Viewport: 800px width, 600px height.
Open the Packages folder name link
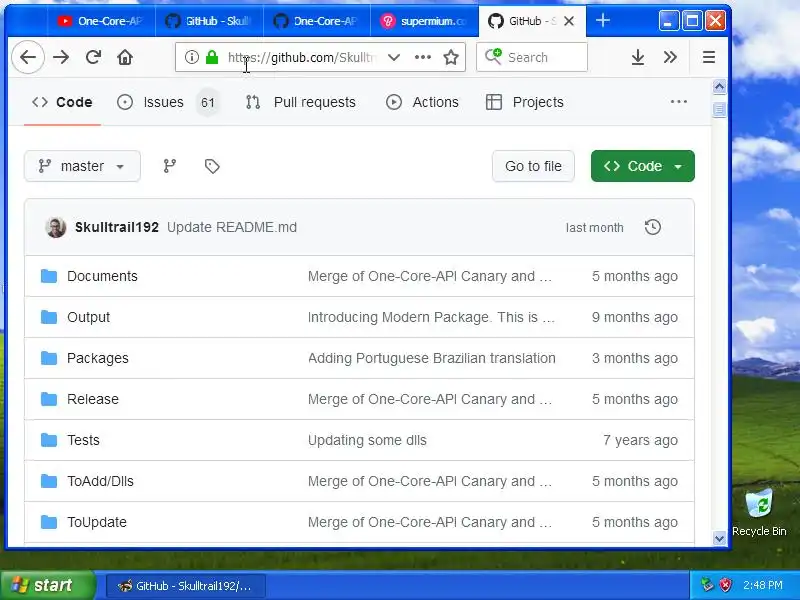click(x=97, y=358)
